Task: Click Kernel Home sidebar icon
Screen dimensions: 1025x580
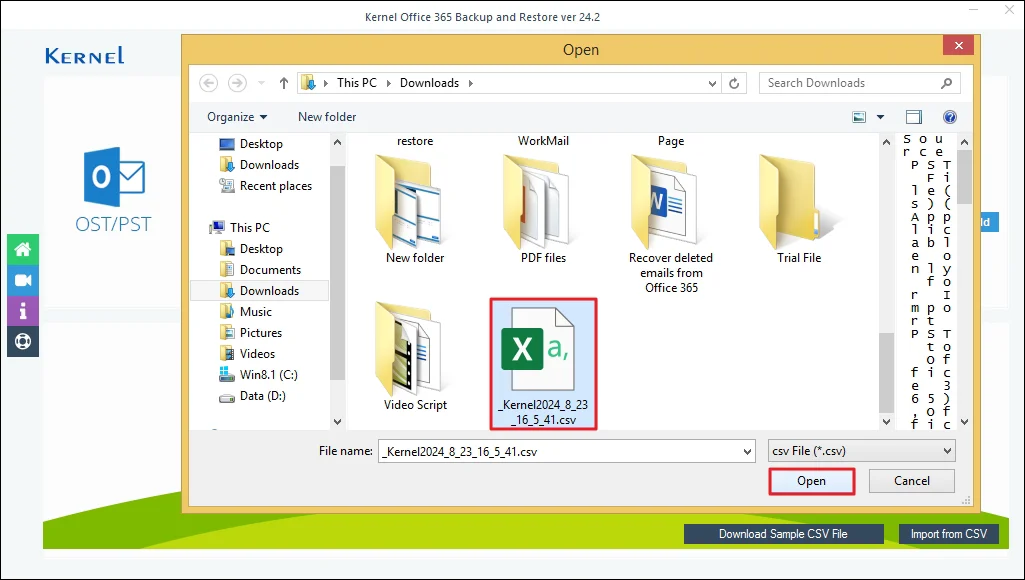Action: point(23,249)
